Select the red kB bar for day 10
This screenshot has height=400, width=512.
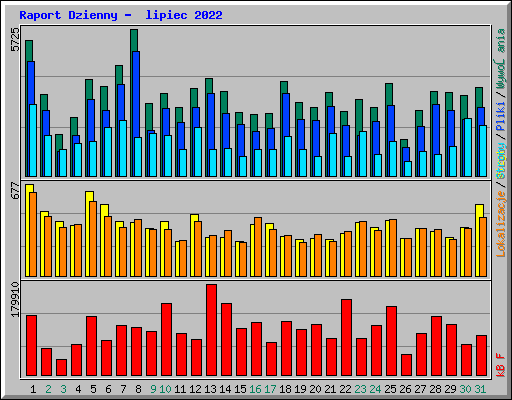tap(166, 339)
